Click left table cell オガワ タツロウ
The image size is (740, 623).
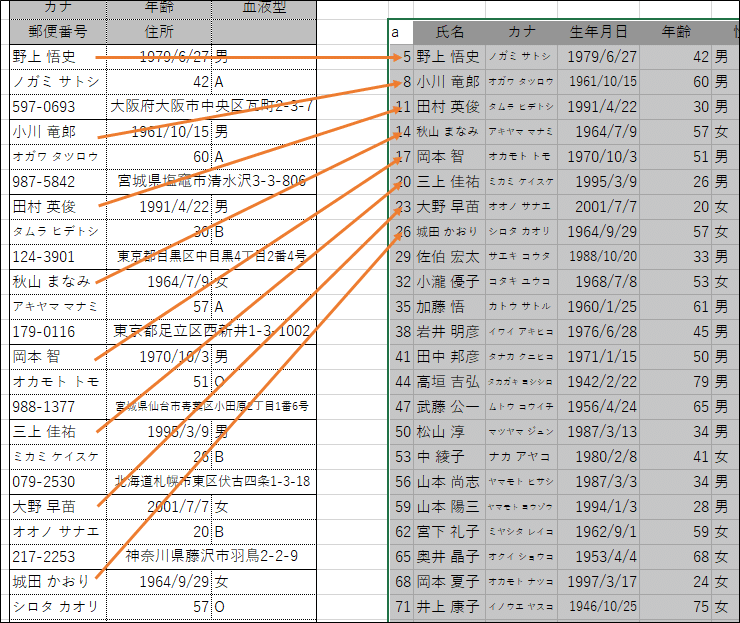[58, 157]
